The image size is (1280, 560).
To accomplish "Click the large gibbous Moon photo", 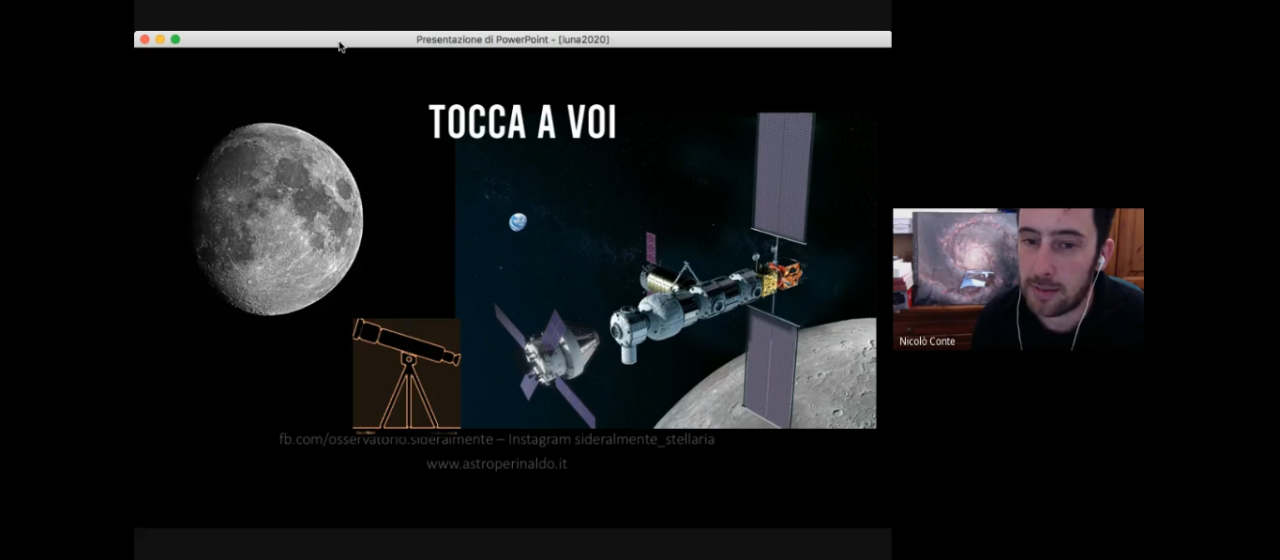I will [278, 218].
